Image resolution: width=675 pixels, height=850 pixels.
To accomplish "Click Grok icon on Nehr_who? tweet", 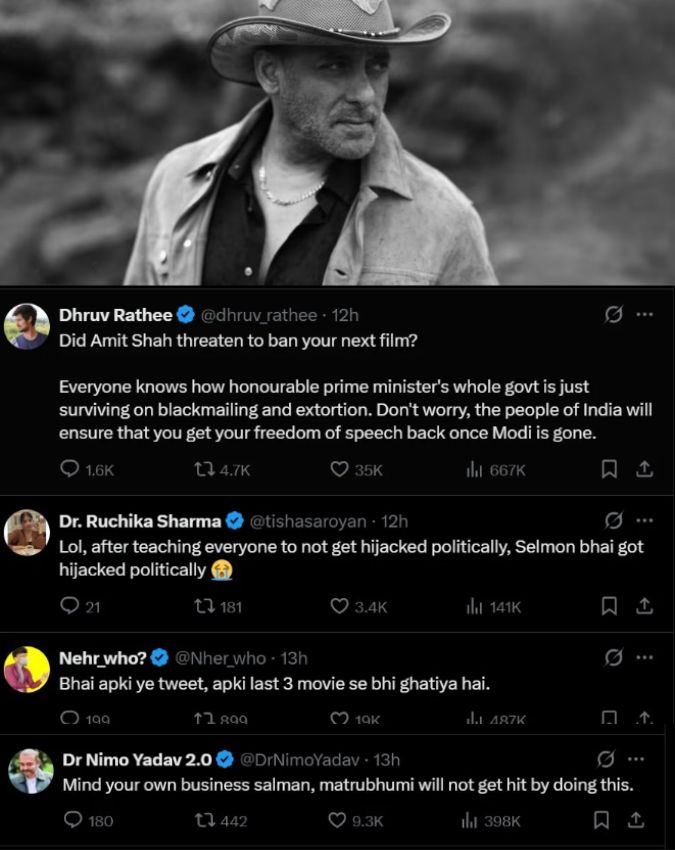I will click(613, 658).
